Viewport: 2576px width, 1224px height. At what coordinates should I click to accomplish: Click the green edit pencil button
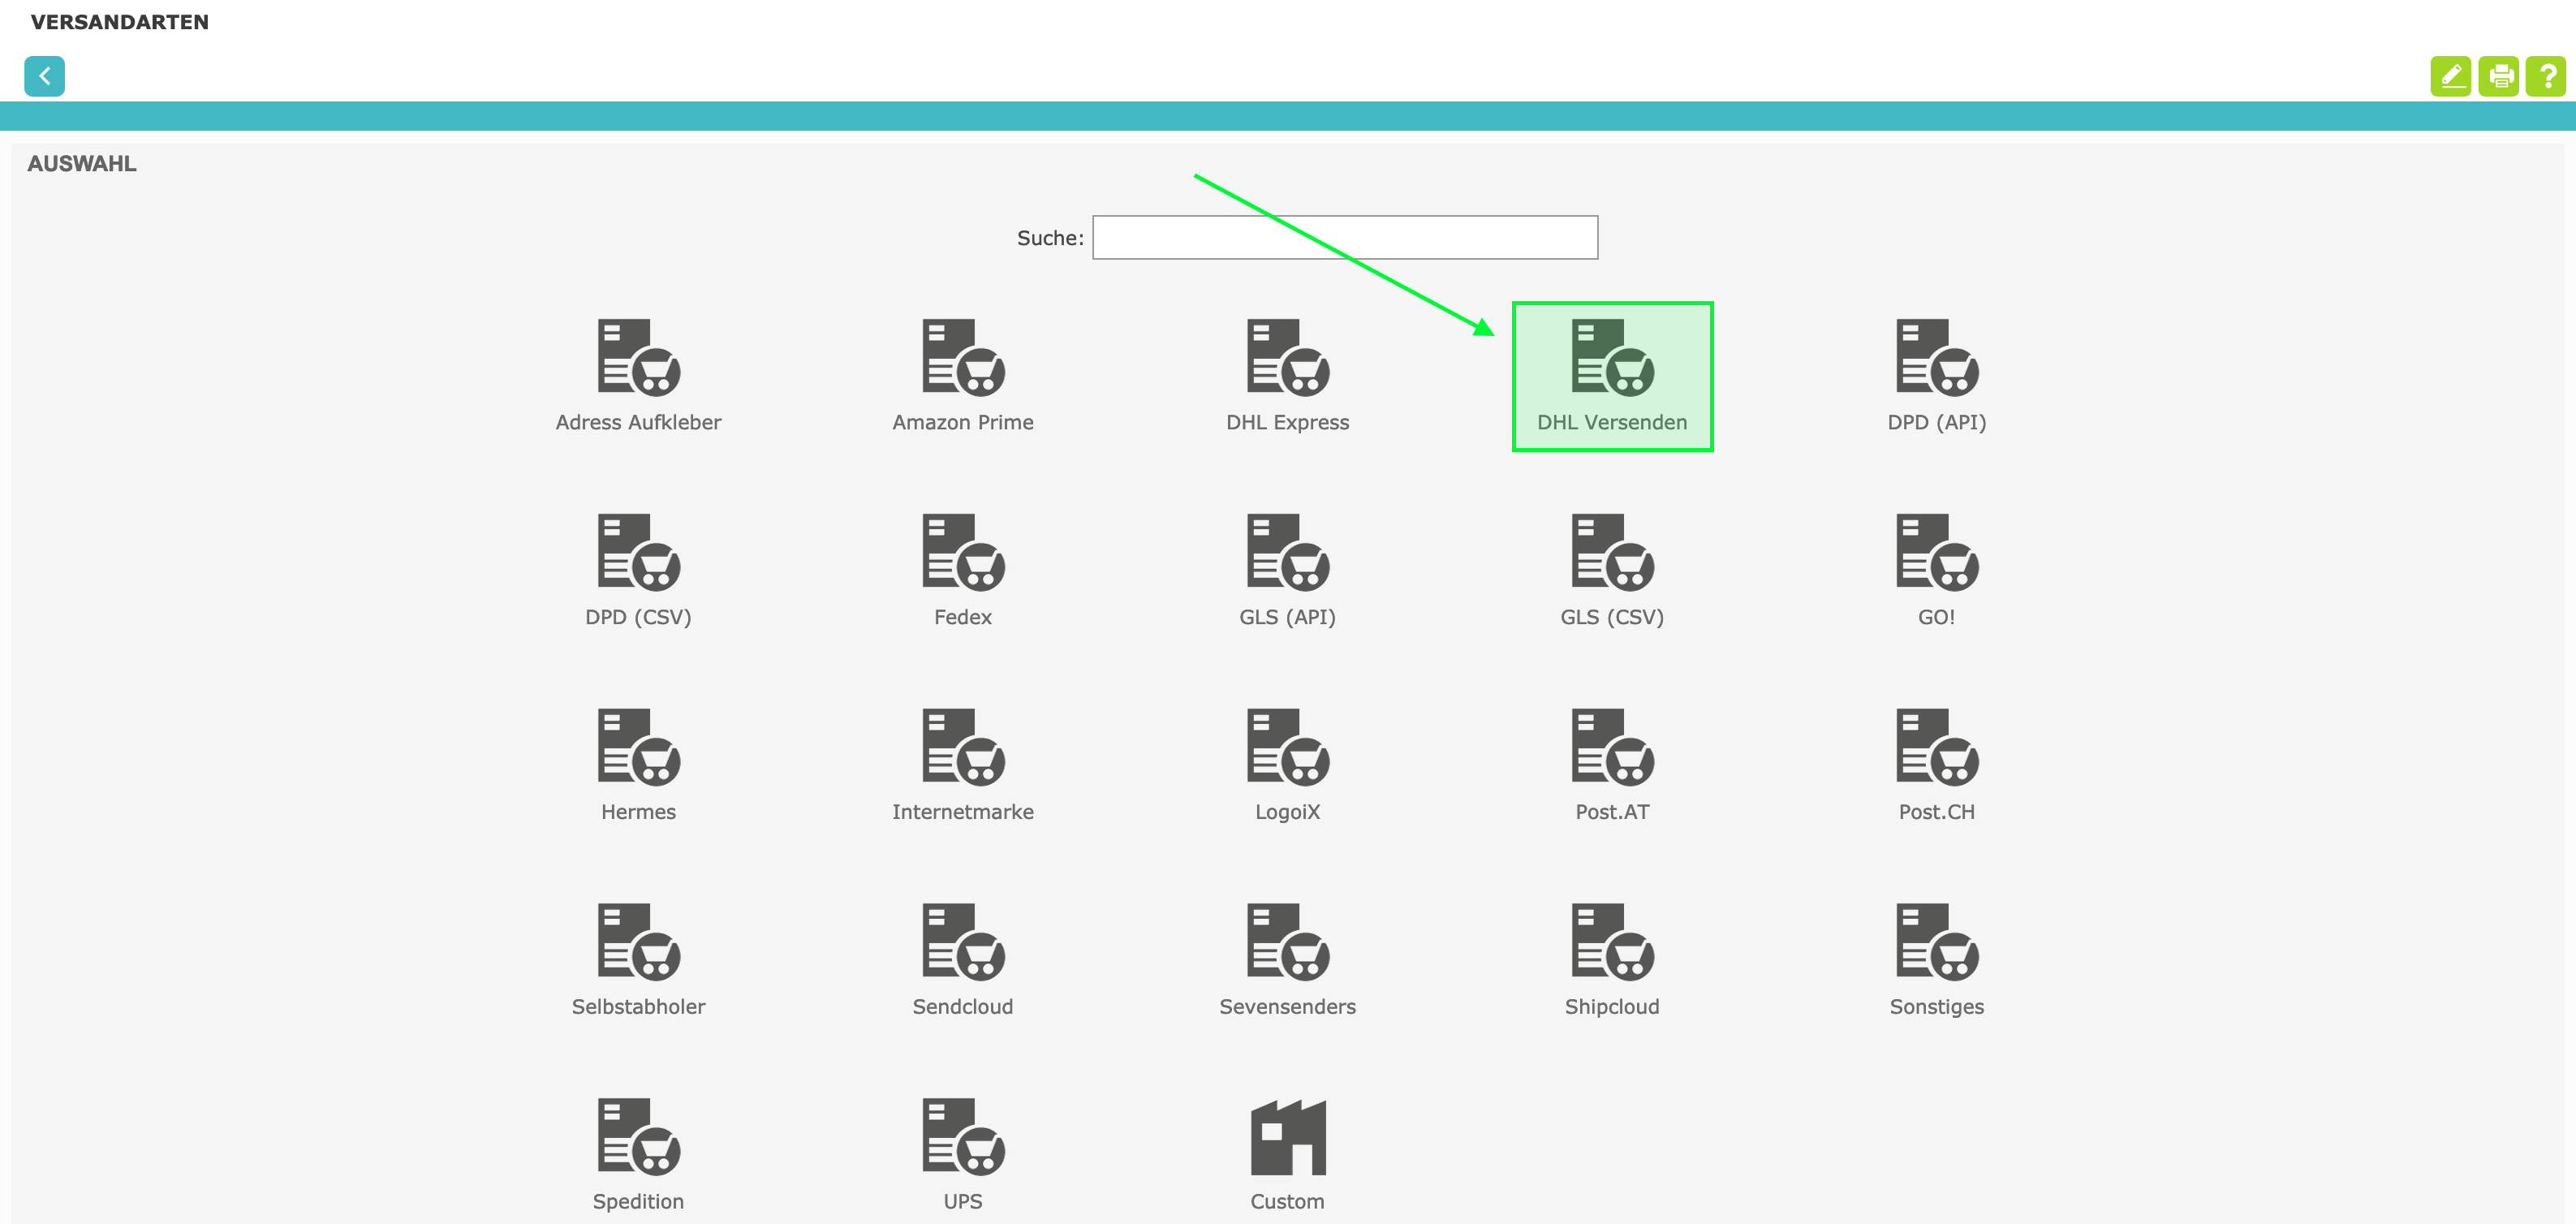2450,76
